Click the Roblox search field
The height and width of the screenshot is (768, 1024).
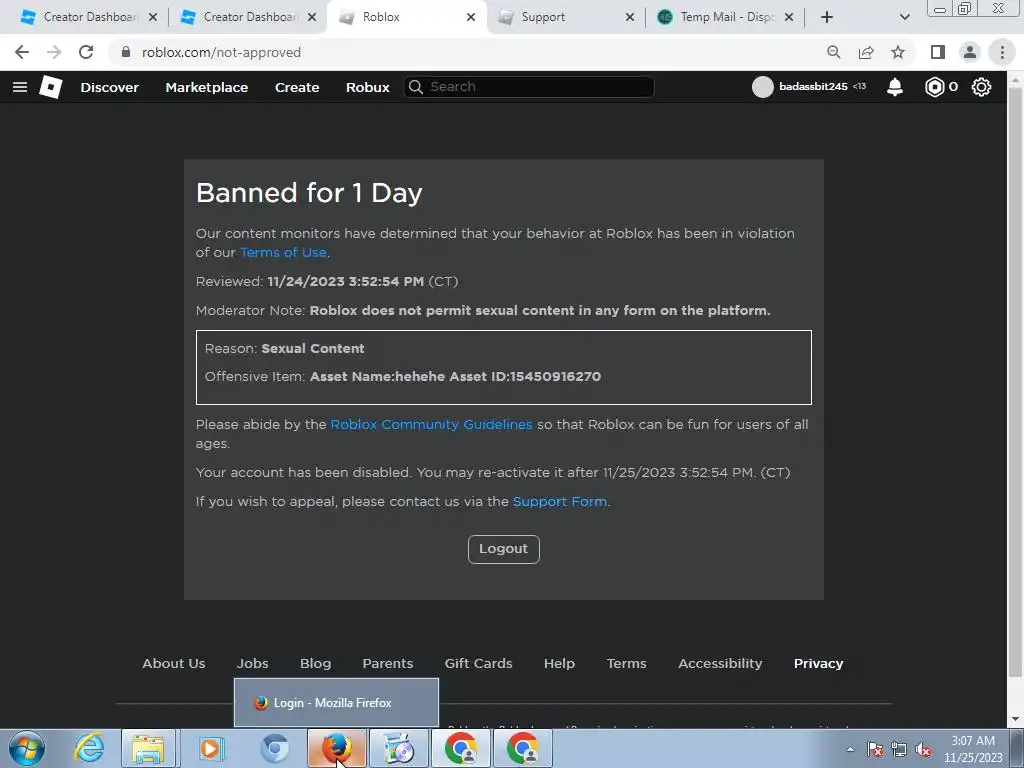tap(529, 87)
